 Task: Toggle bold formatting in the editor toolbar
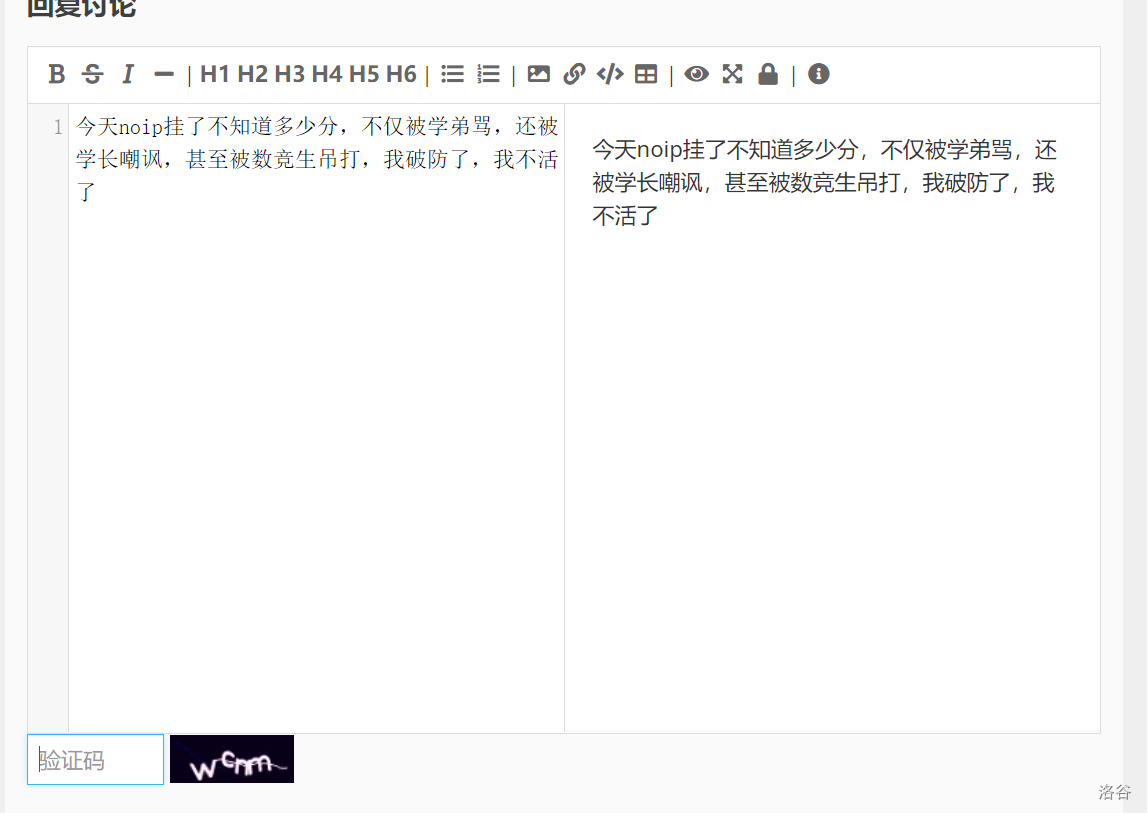tap(57, 74)
